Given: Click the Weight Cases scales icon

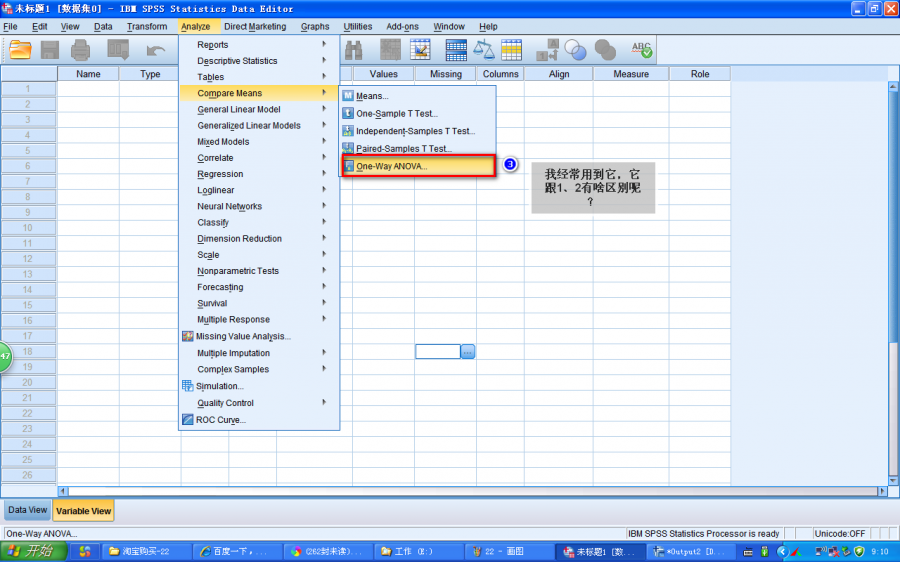Looking at the screenshot, I should pyautogui.click(x=484, y=50).
